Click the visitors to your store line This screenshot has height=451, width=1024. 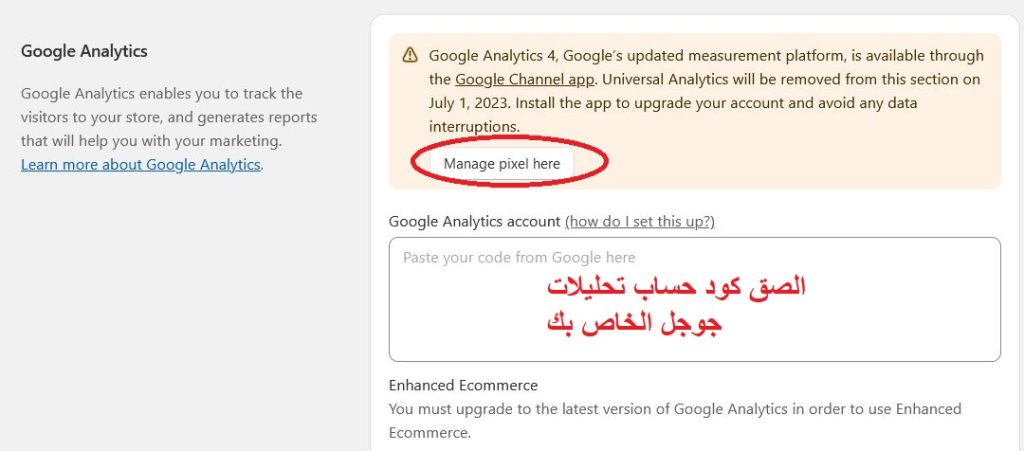[168, 117]
